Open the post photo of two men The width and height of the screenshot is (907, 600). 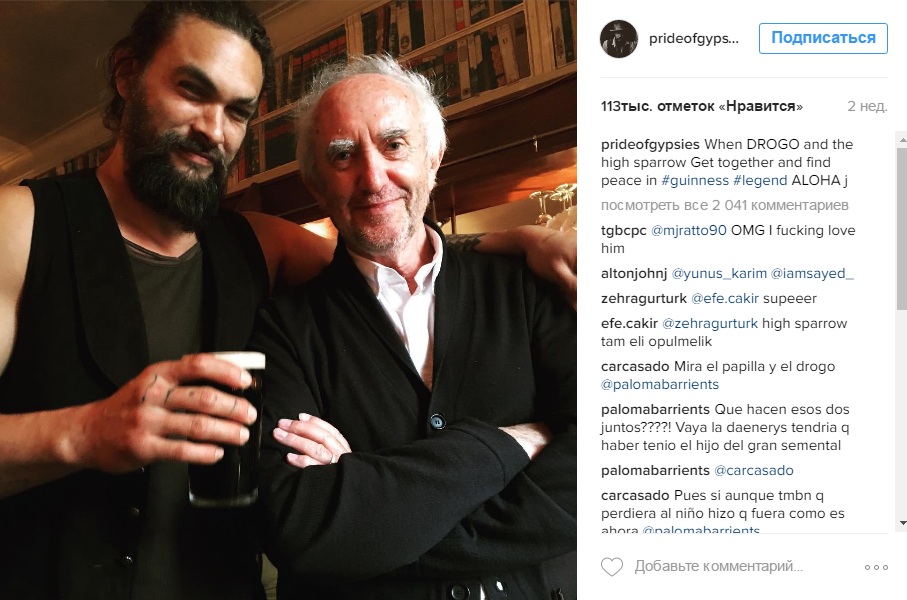288,300
